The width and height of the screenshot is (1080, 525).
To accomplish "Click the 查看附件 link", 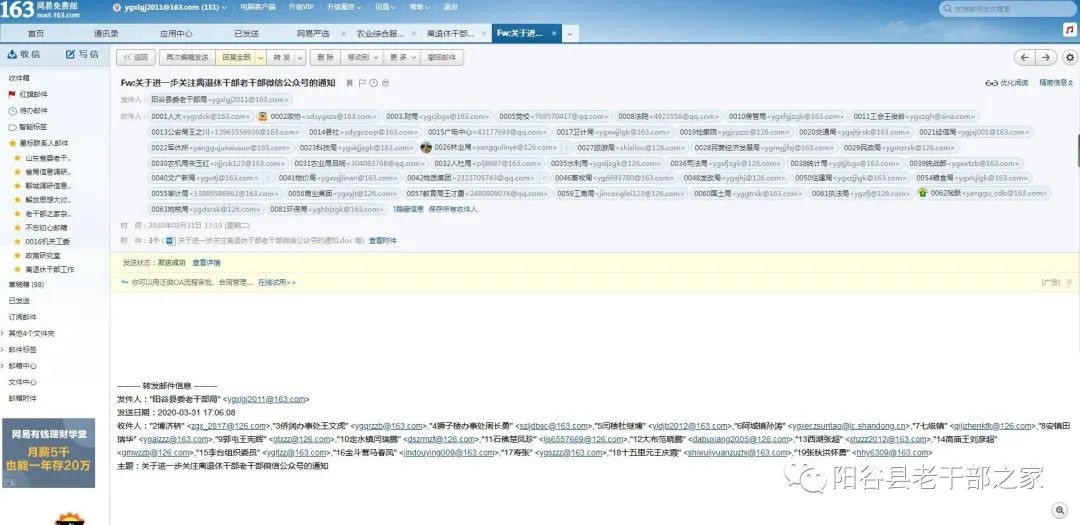I will click(382, 240).
